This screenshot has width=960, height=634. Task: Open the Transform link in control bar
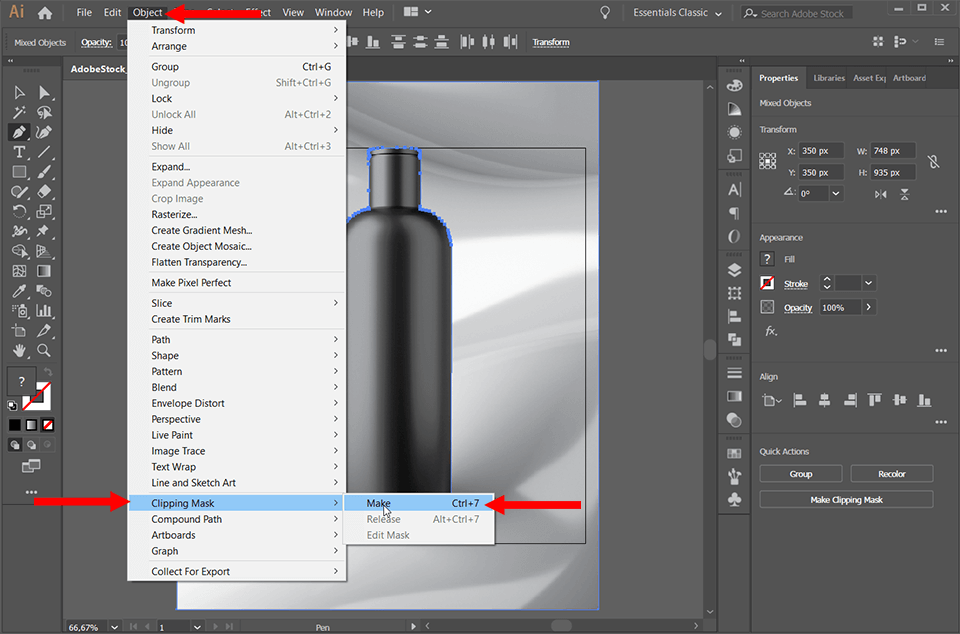tap(550, 42)
